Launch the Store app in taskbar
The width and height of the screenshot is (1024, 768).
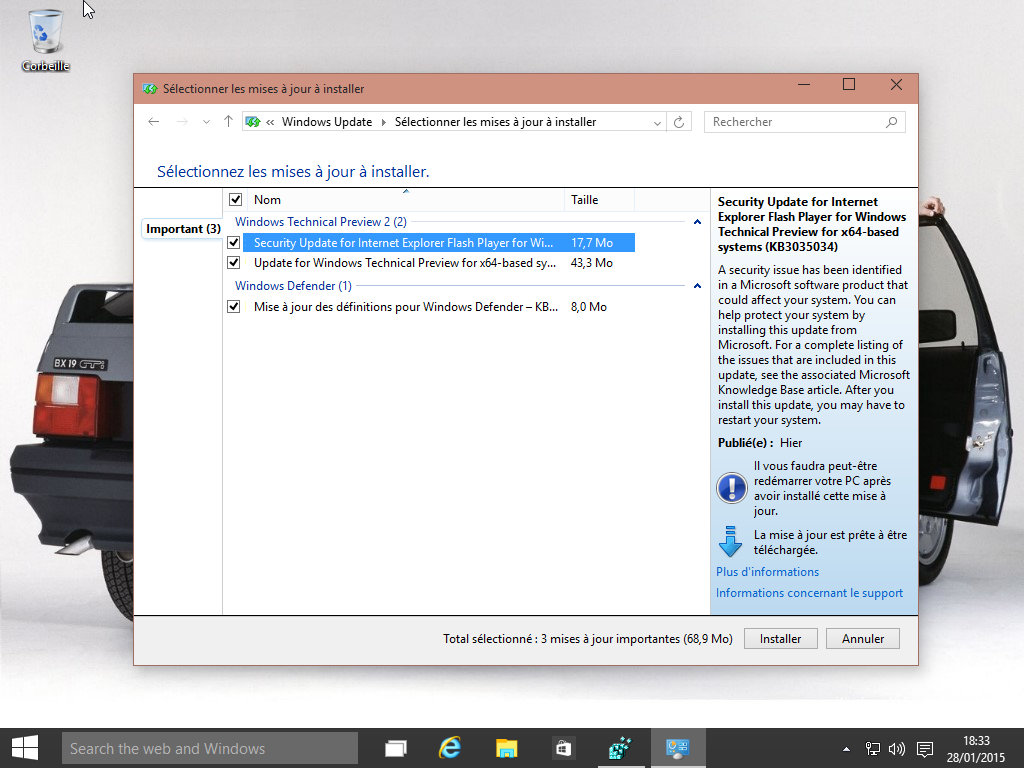coord(564,748)
